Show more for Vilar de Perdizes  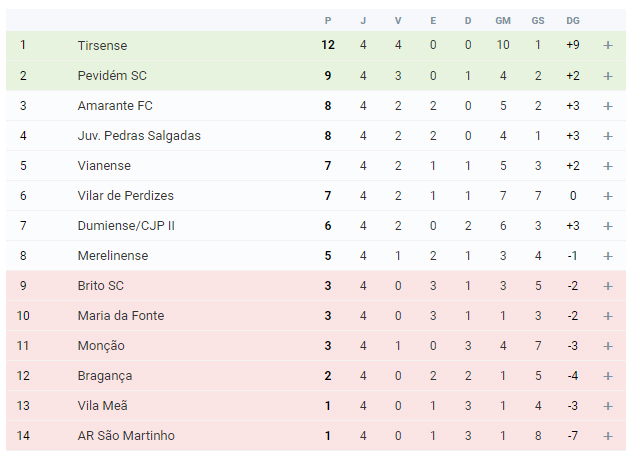point(608,196)
